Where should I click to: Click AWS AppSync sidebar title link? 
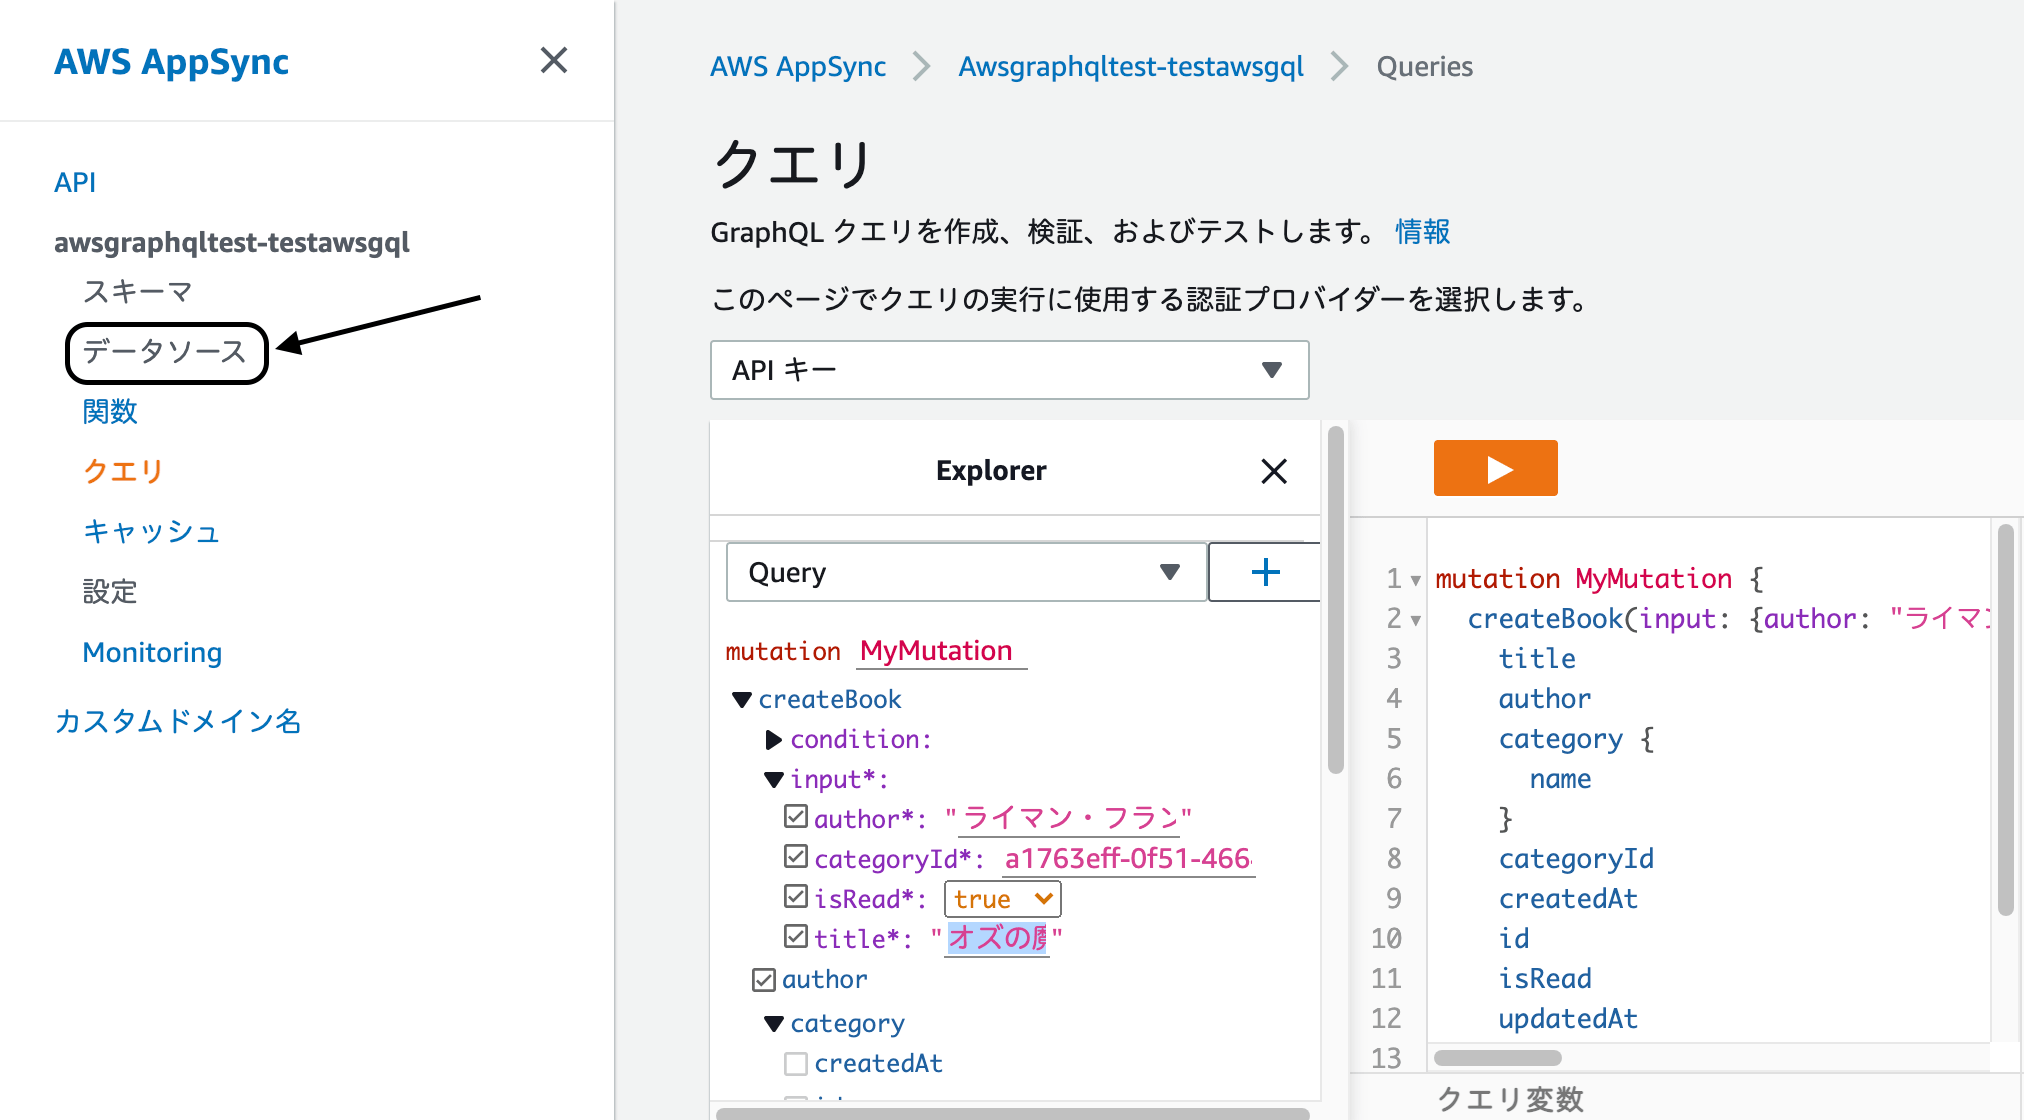pos(171,61)
